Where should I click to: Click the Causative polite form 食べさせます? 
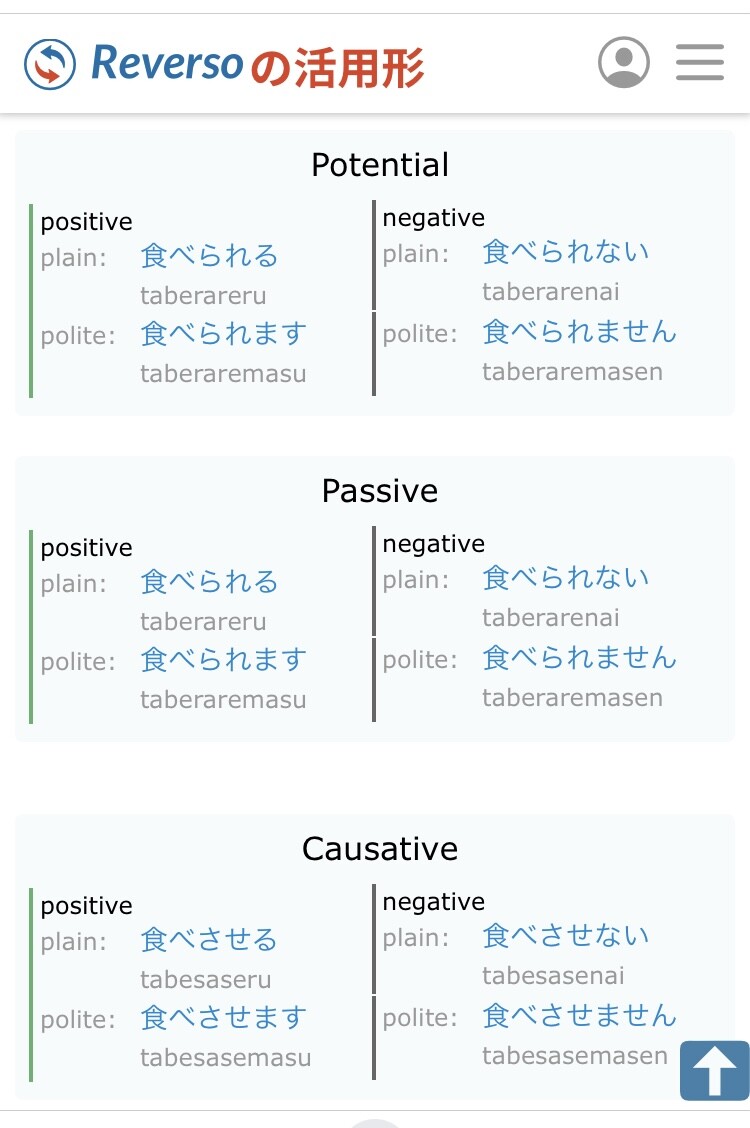(223, 1018)
